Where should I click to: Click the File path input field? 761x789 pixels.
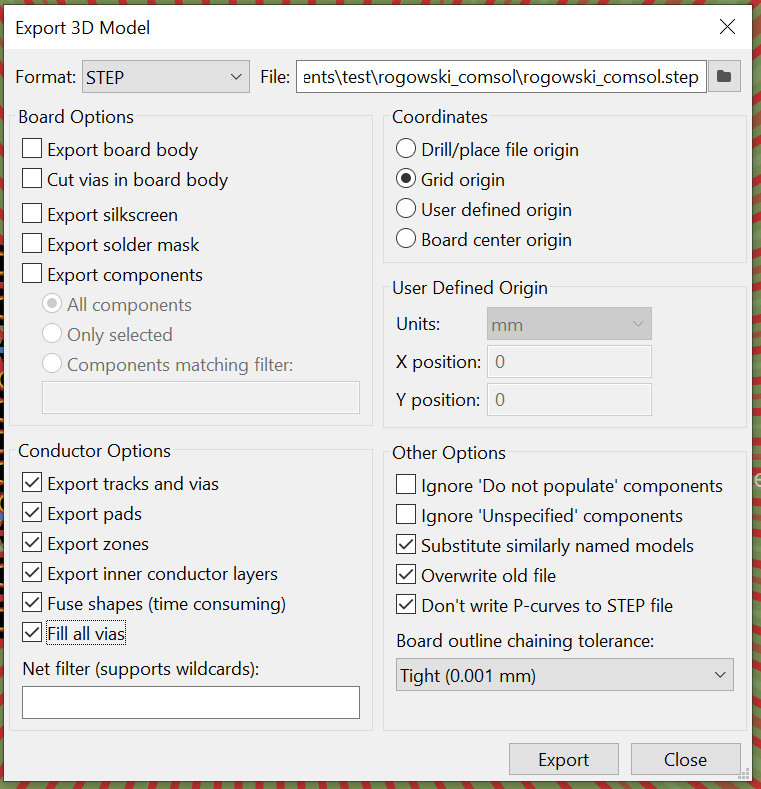(501, 77)
